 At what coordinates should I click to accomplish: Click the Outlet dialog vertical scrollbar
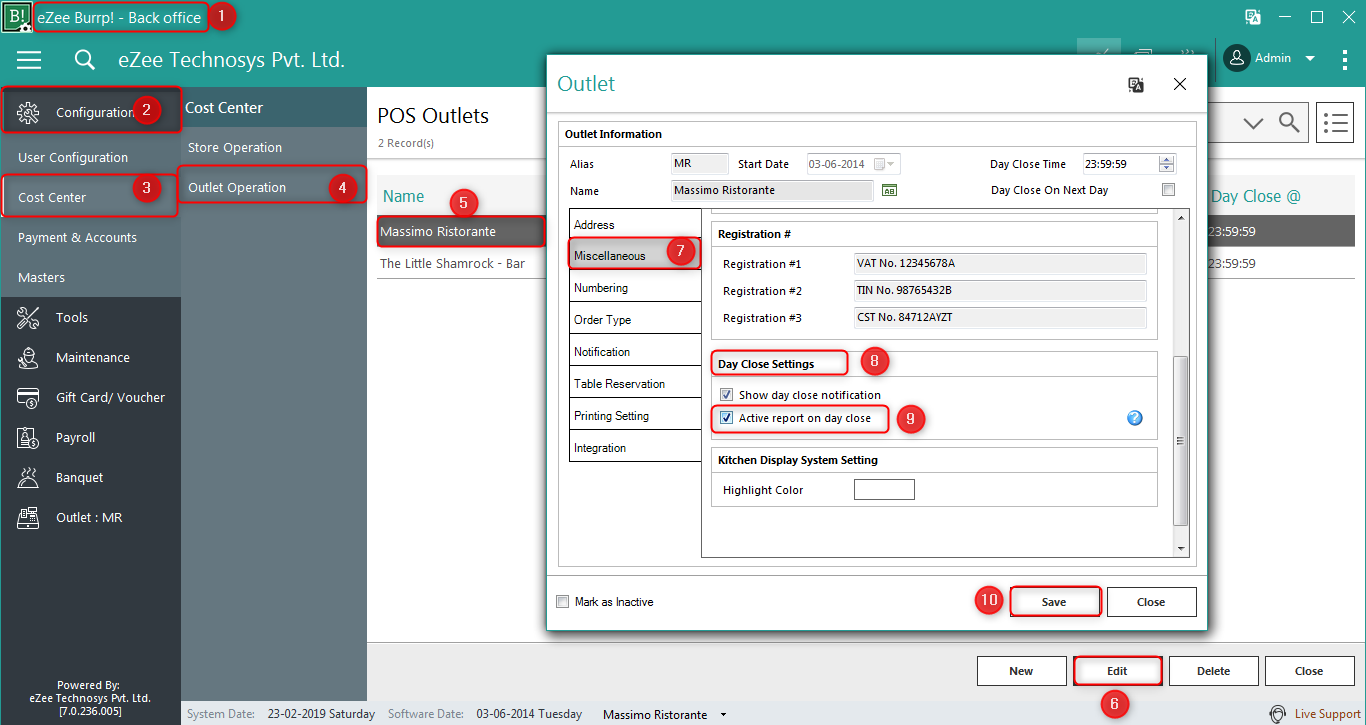click(1181, 440)
